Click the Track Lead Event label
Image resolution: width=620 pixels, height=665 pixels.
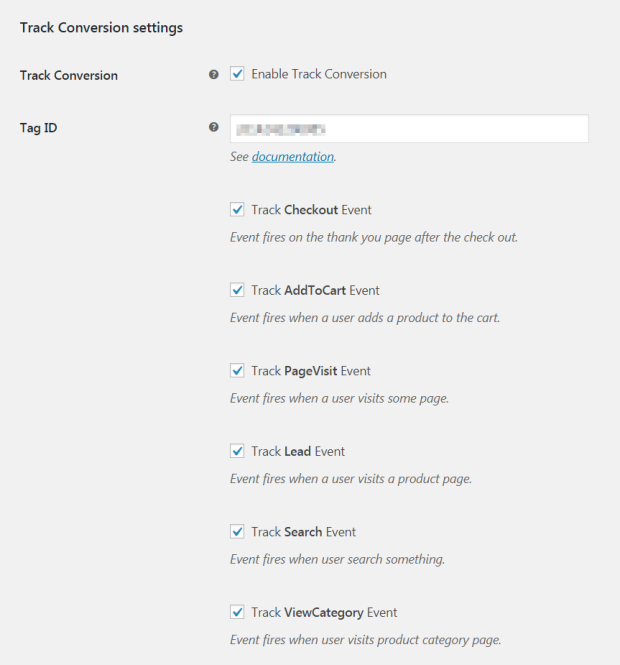click(x=298, y=451)
